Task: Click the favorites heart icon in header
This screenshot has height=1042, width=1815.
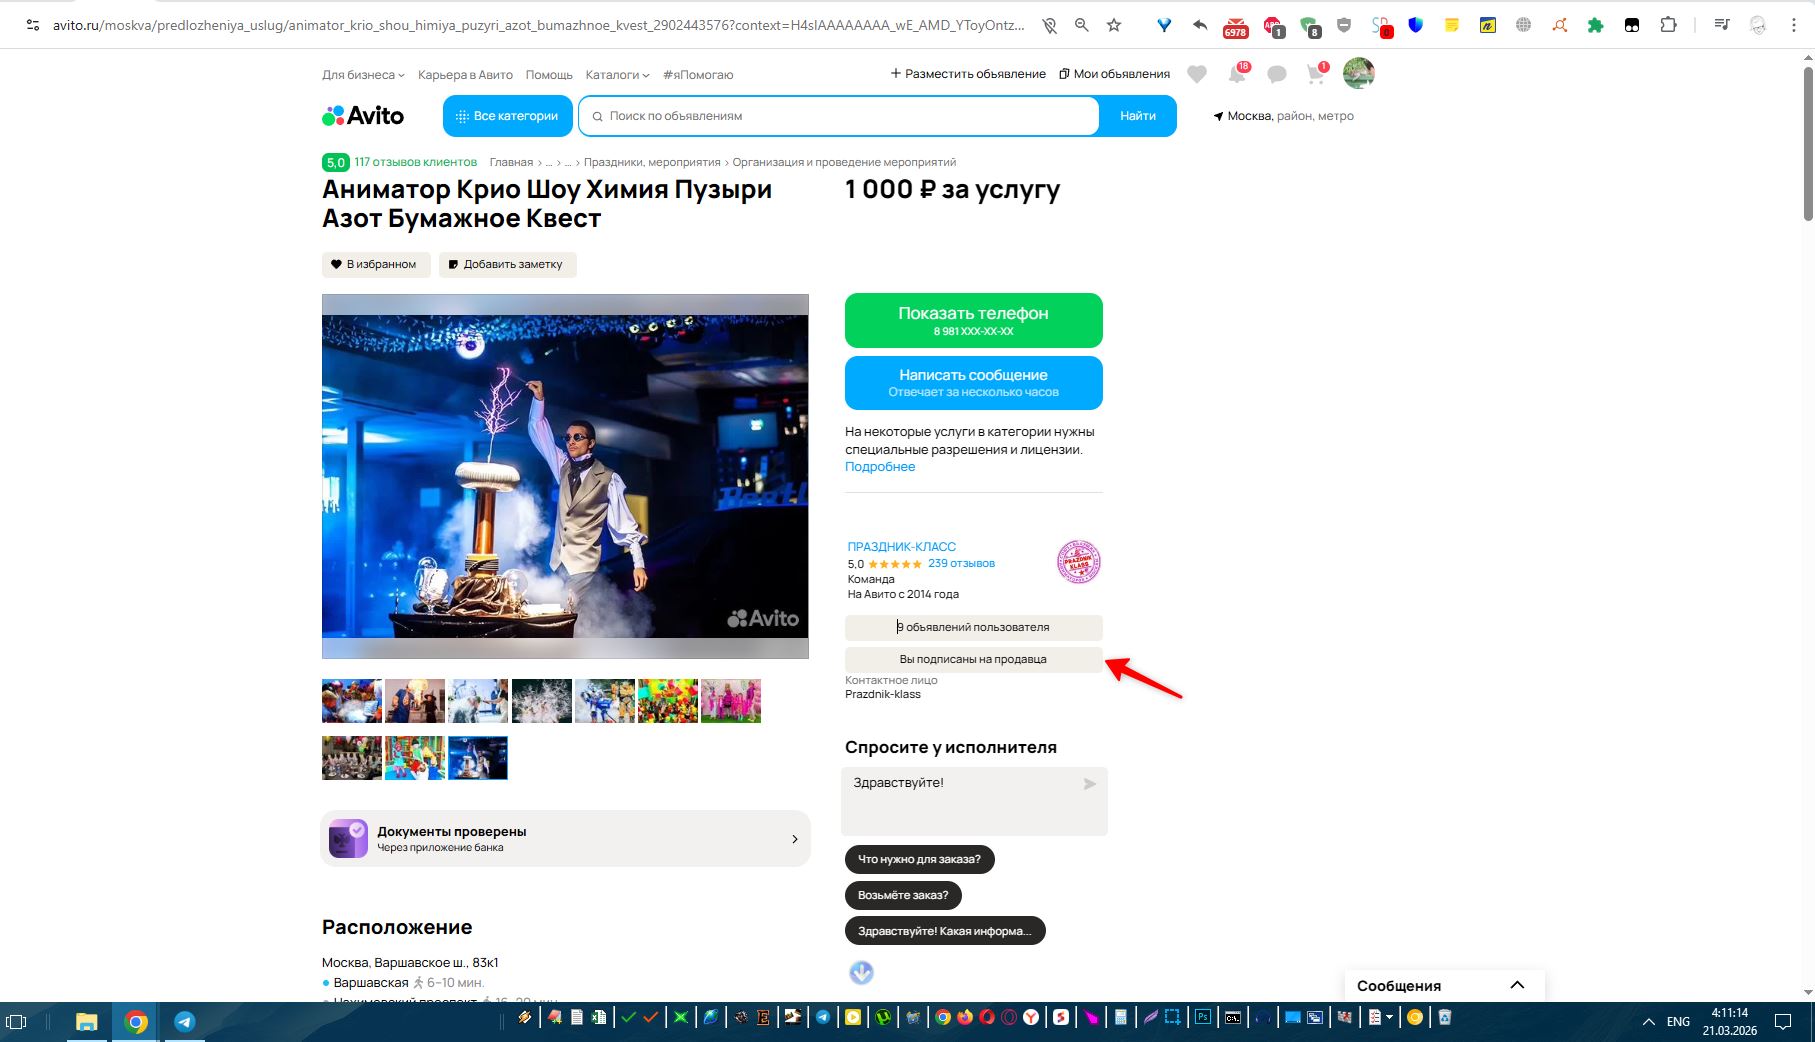Action: (x=1196, y=74)
